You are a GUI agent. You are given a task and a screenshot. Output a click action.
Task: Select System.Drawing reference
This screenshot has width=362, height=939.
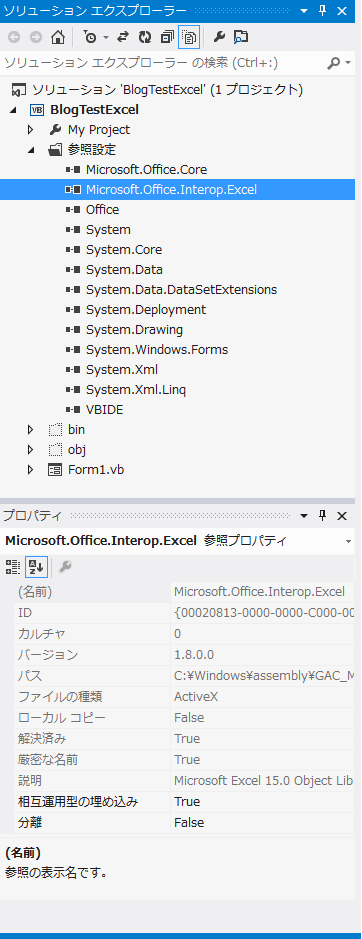134,329
